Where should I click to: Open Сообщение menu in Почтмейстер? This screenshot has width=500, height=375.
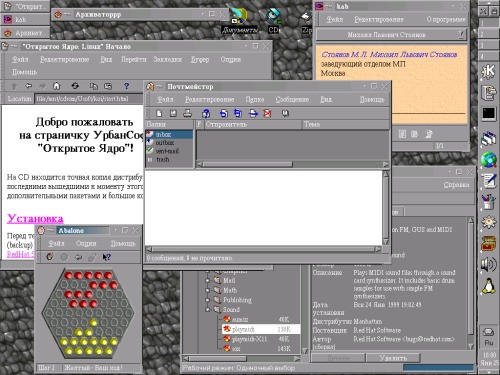click(x=292, y=99)
